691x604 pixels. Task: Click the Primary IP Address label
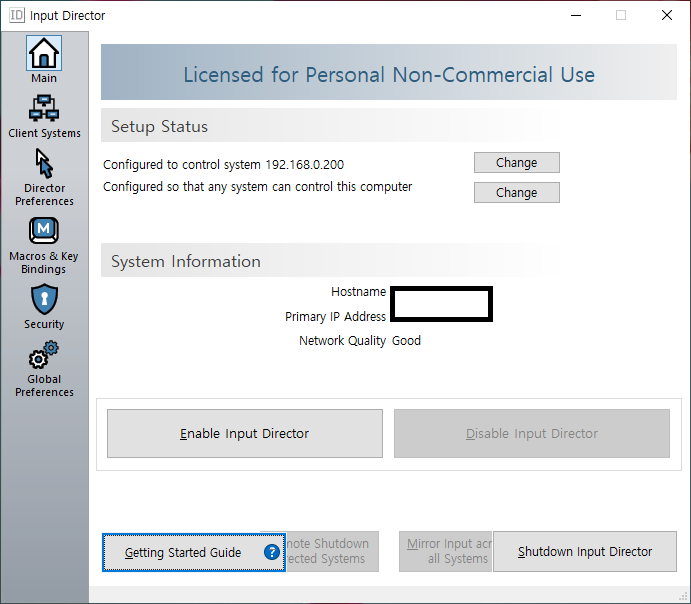[335, 317]
